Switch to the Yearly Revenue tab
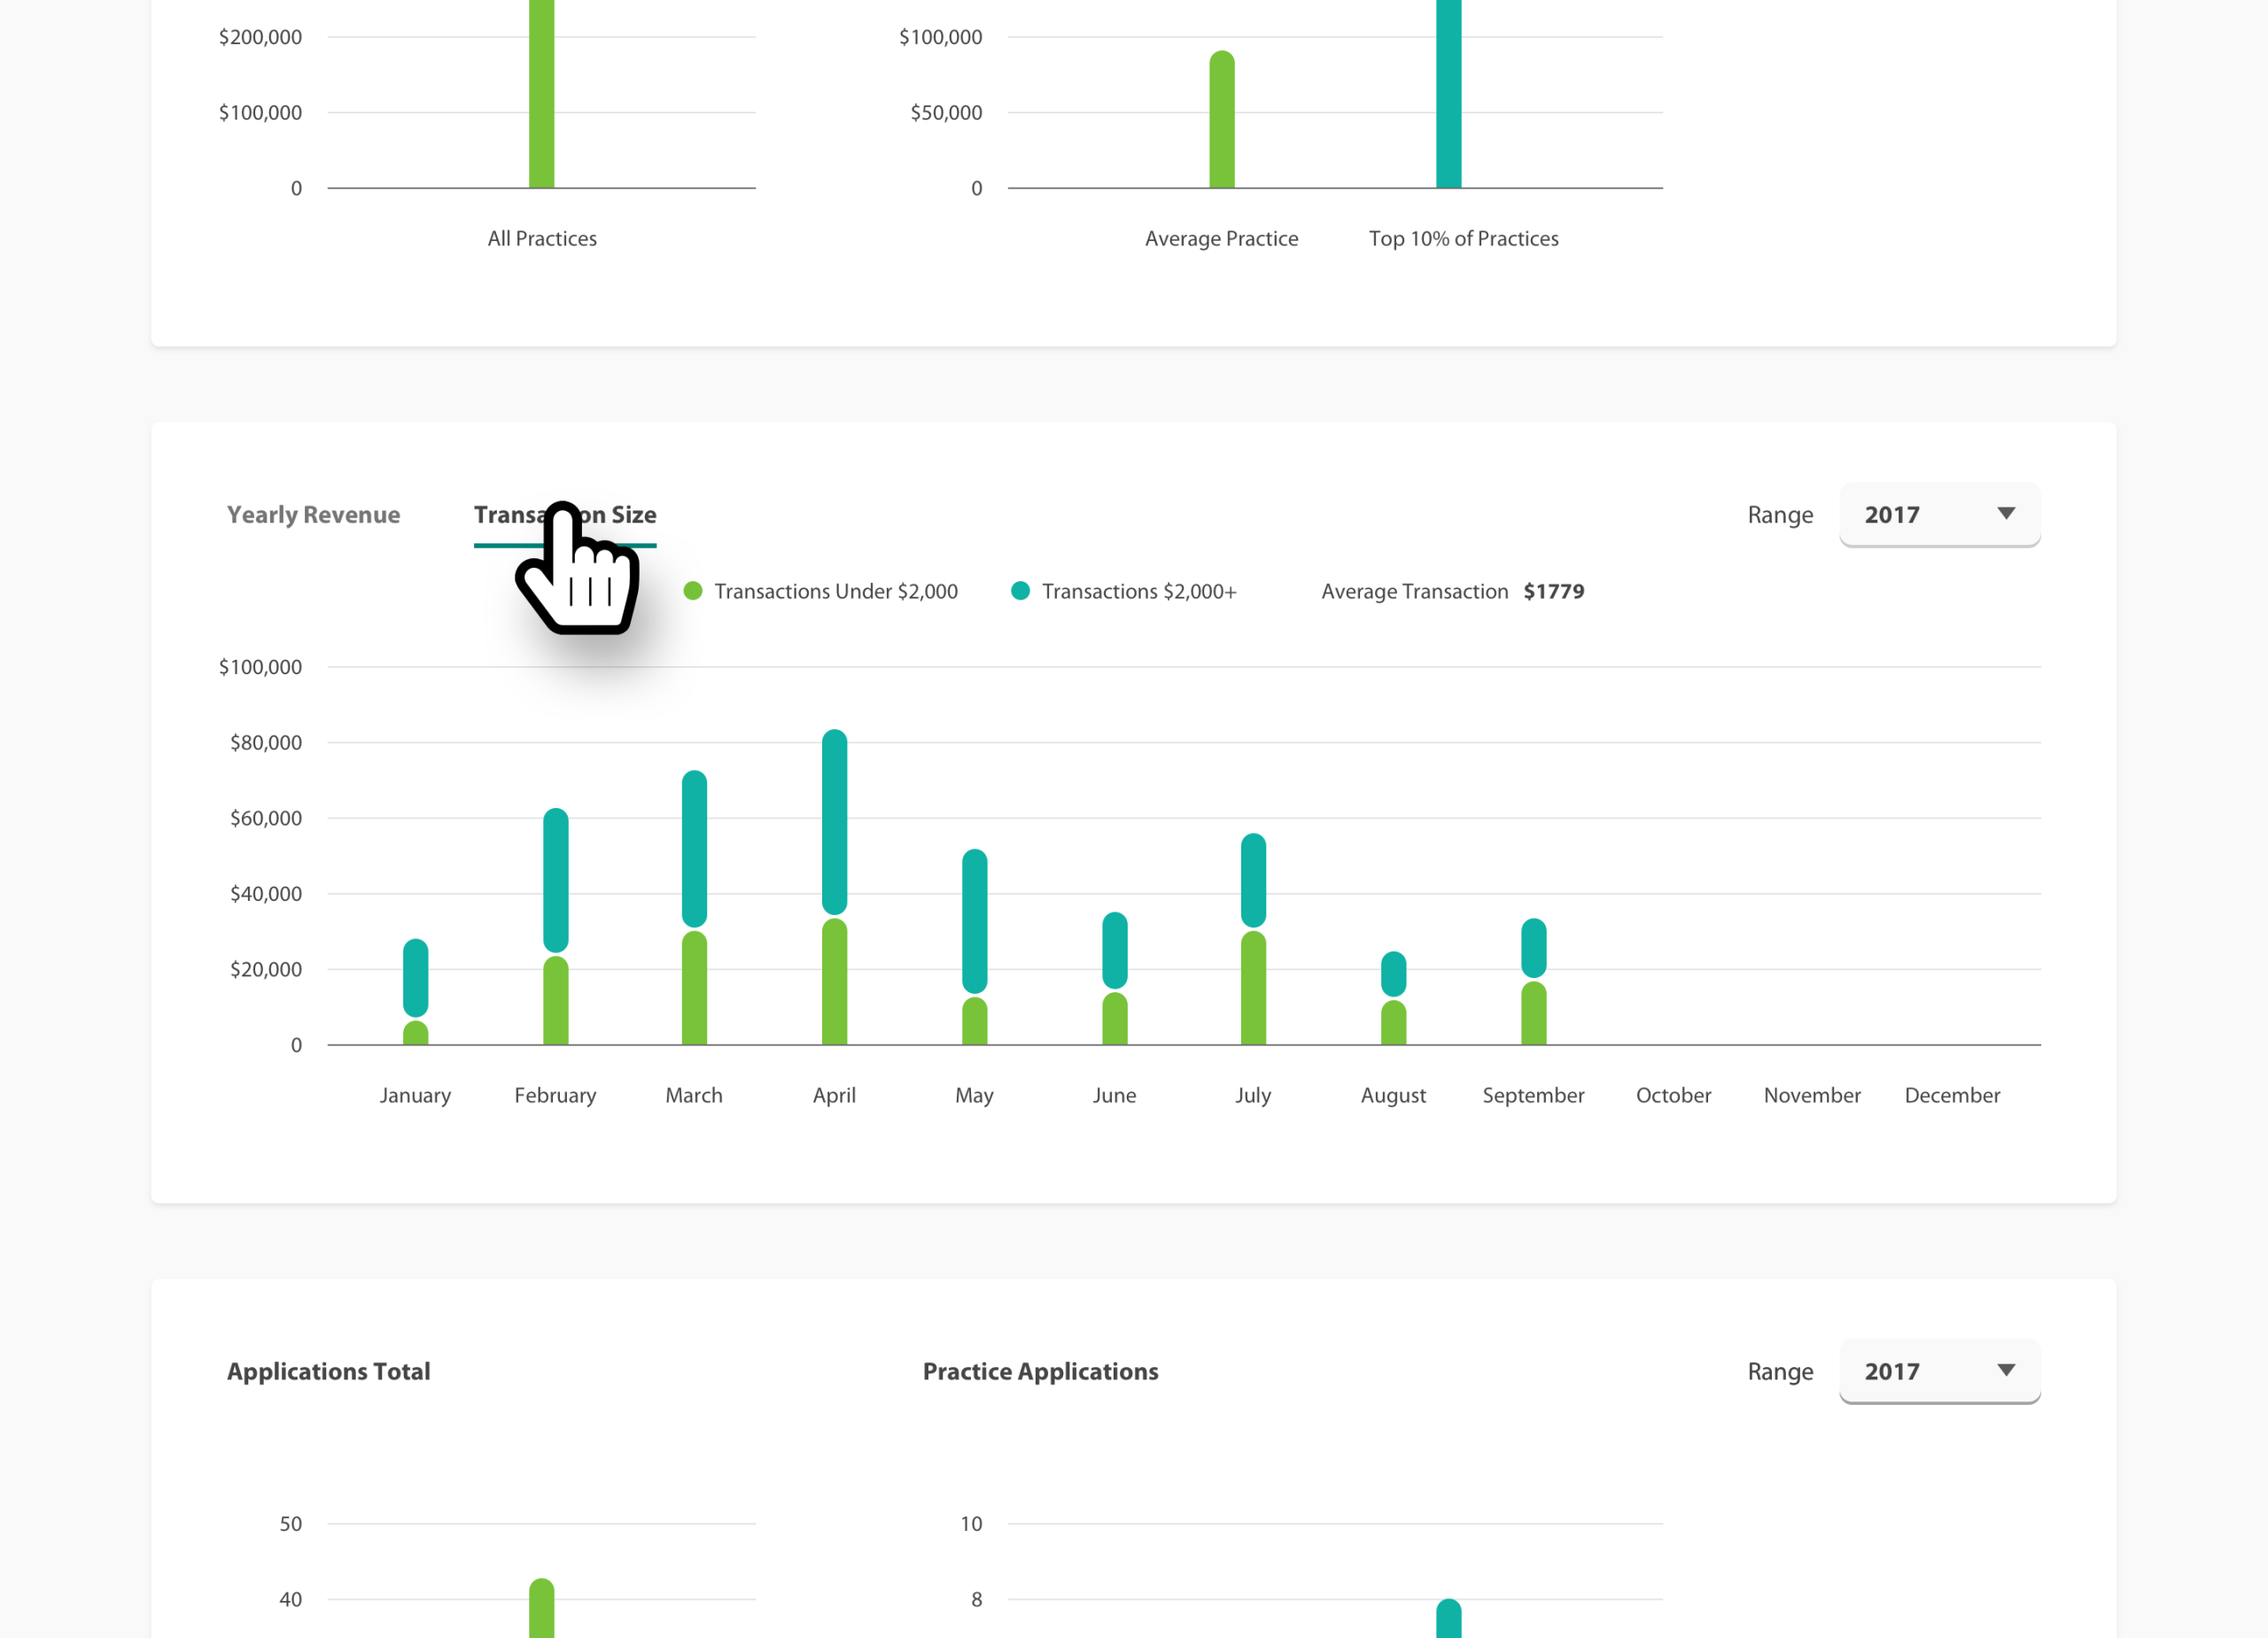Viewport: 2268px width, 1638px height. (x=313, y=515)
